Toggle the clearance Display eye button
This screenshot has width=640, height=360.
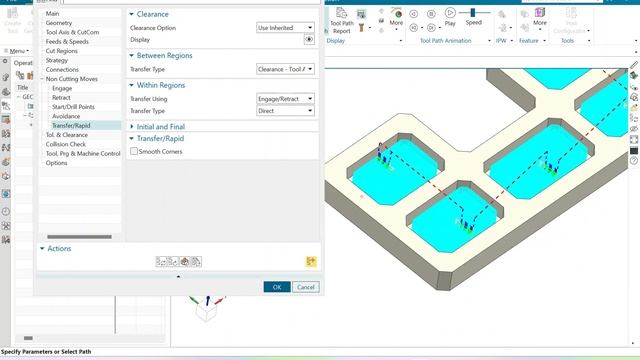tap(309, 40)
